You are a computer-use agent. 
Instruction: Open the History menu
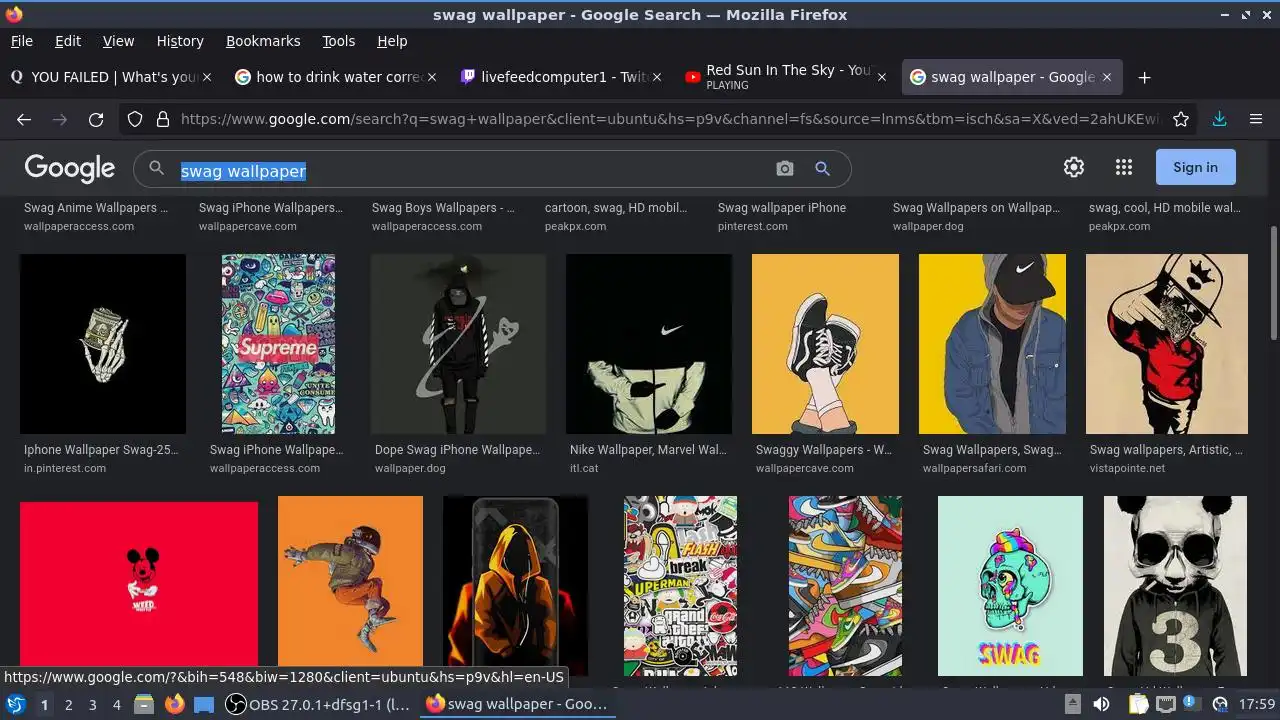coord(180,41)
